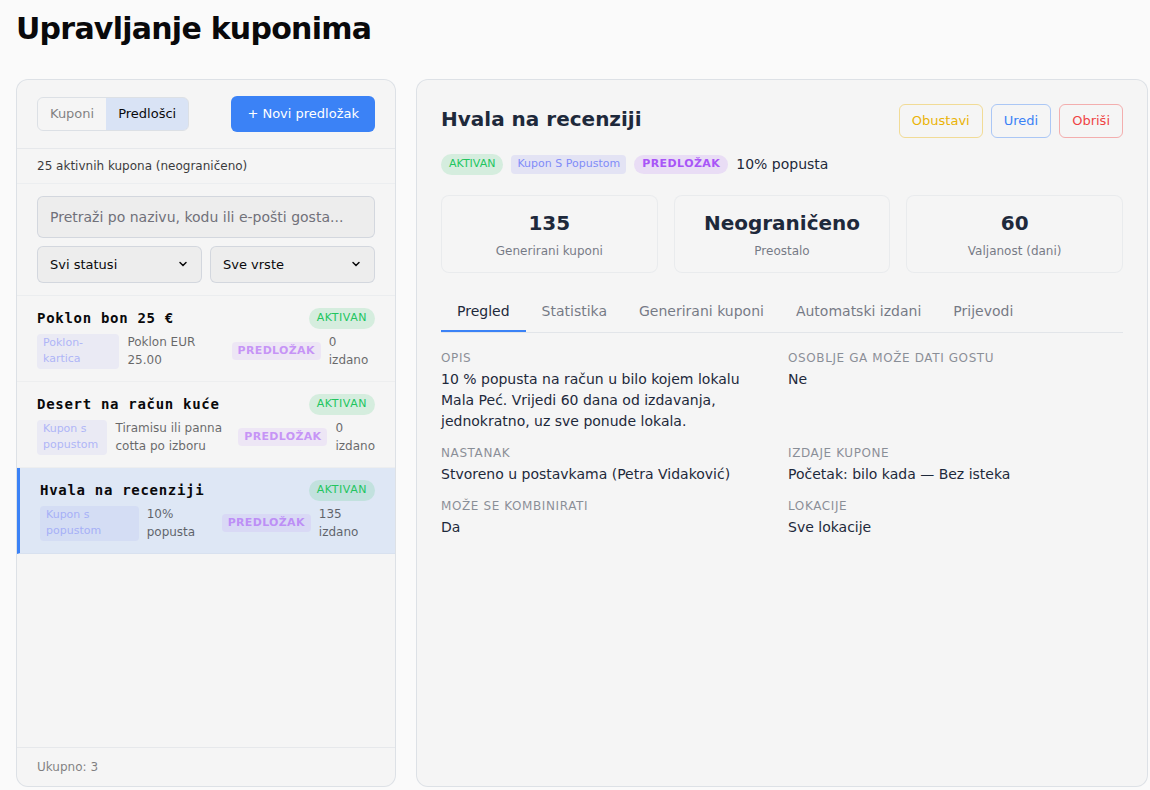Click the 135 Generirani kuponi stat card
This screenshot has width=1150, height=790.
[x=549, y=234]
